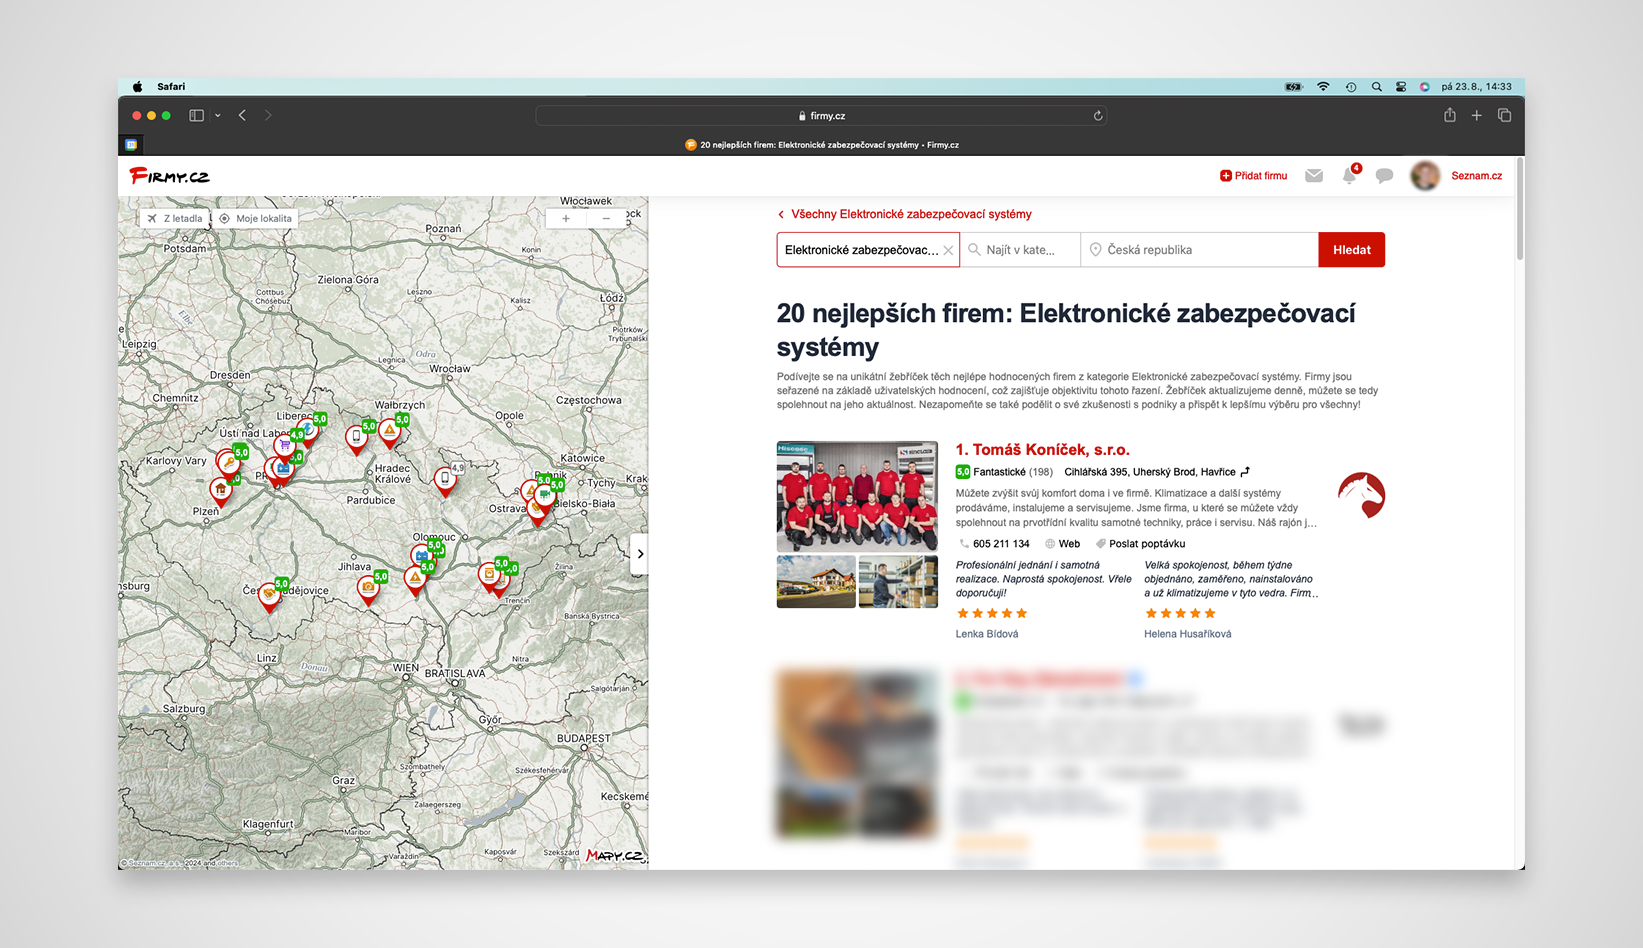This screenshot has width=1643, height=948.
Task: Open the Safari sidebar panel icon
Action: [196, 116]
